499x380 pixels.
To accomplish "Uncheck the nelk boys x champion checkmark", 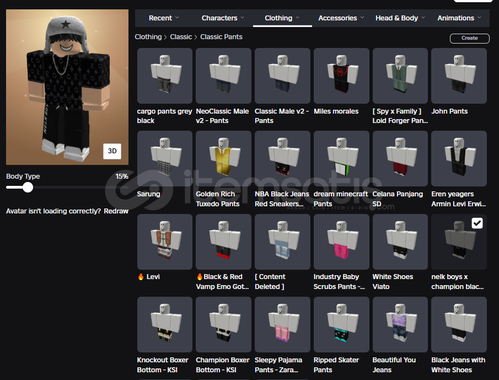I will (x=477, y=223).
